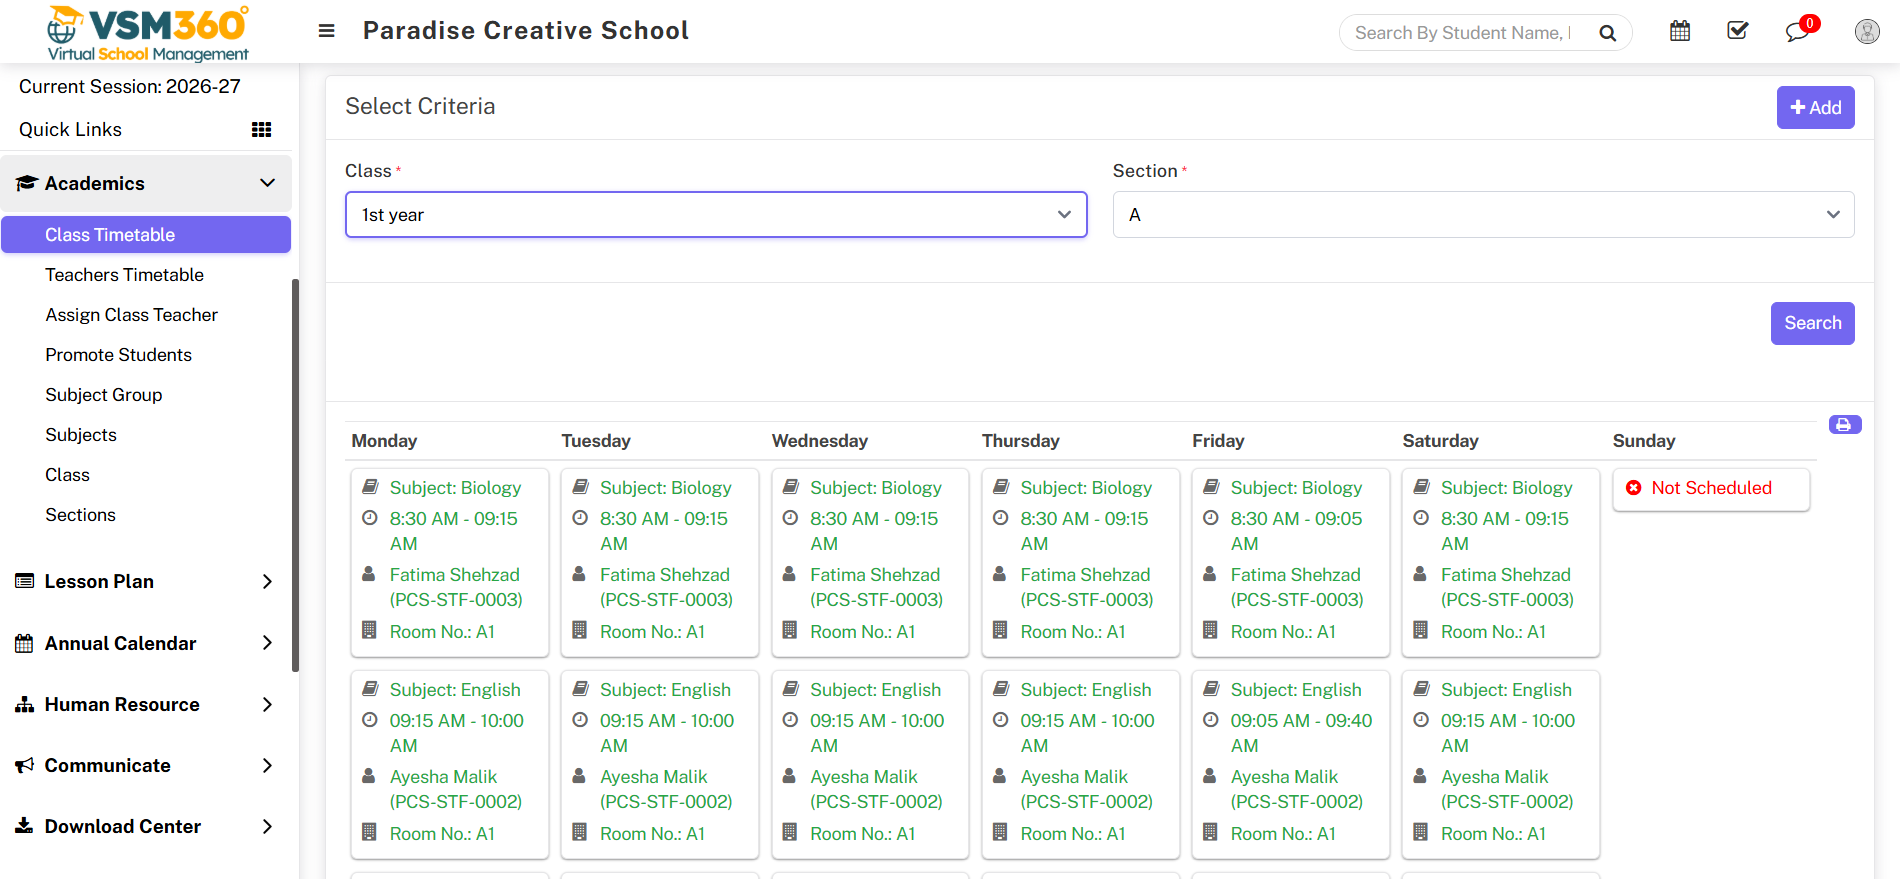Click the Lesson Plan icon
The width and height of the screenshot is (1900, 879).
click(25, 581)
